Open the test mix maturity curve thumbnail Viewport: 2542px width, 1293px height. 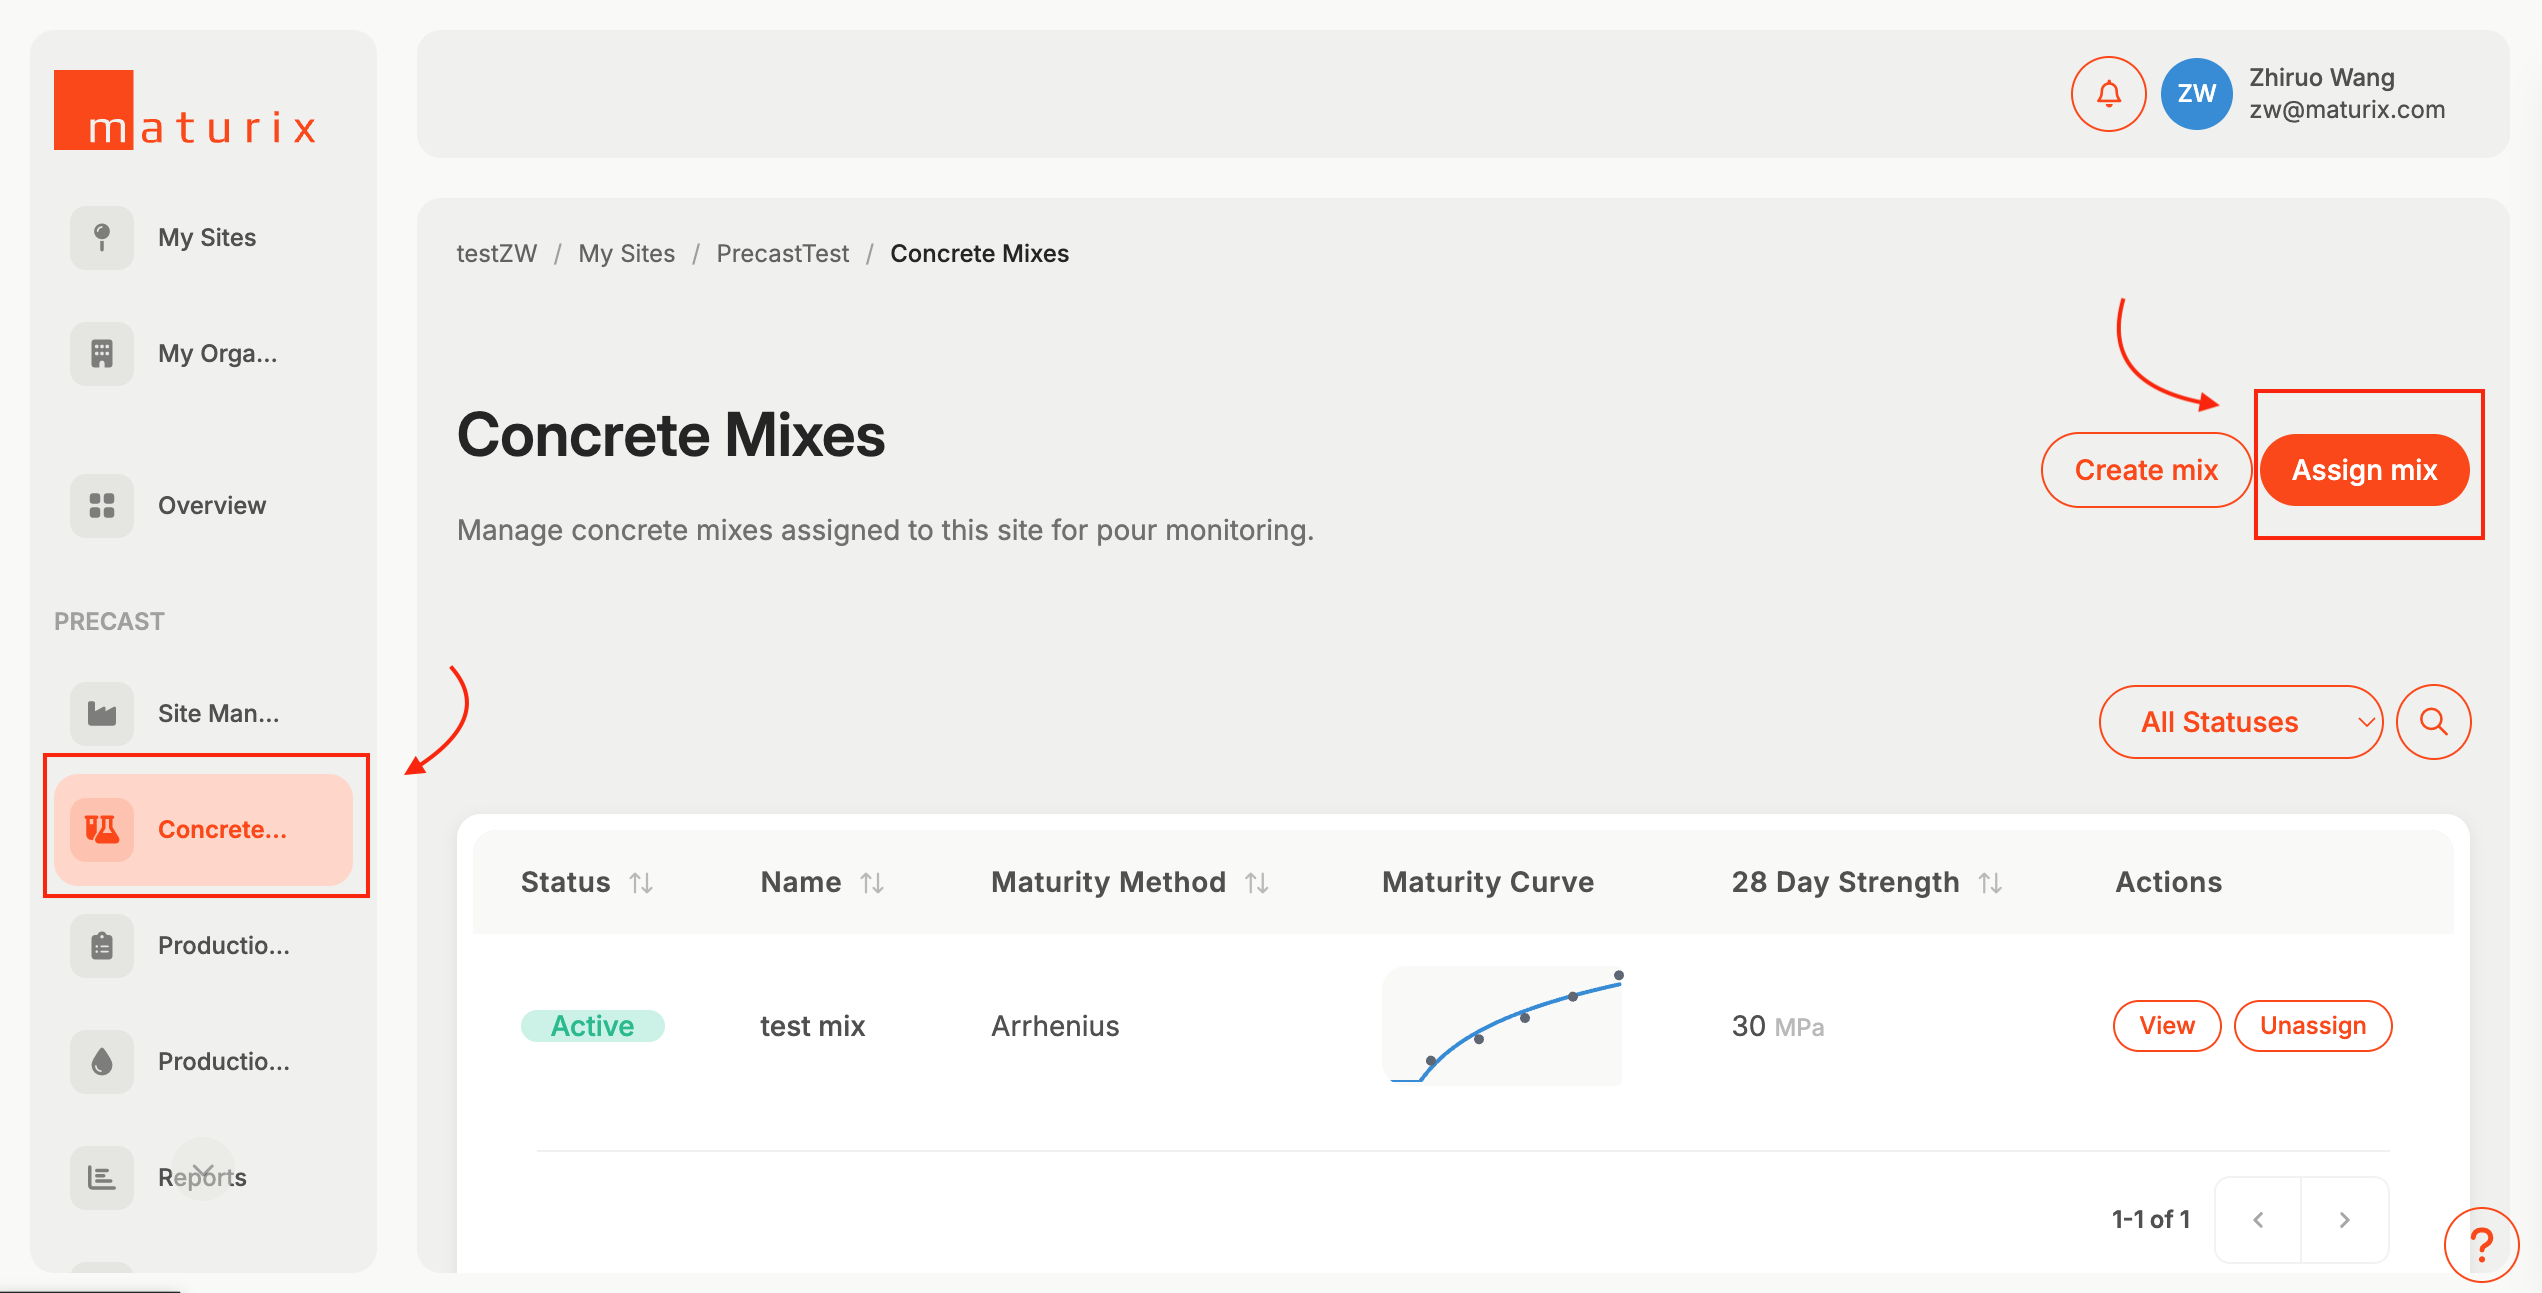pos(1502,1026)
